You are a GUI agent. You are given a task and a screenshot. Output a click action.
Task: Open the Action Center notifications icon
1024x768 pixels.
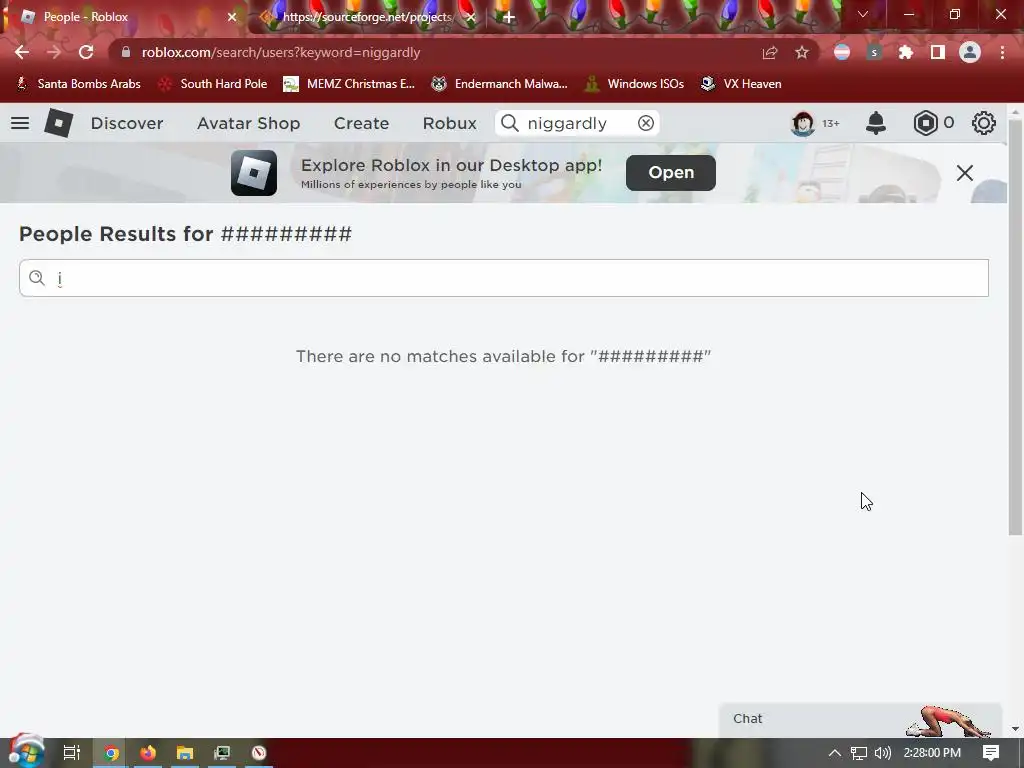[x=991, y=753]
